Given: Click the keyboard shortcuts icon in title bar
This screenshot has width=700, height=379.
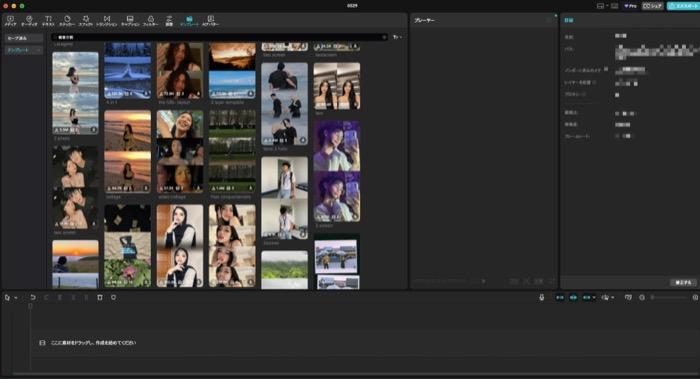Looking at the screenshot, I should coord(615,6).
